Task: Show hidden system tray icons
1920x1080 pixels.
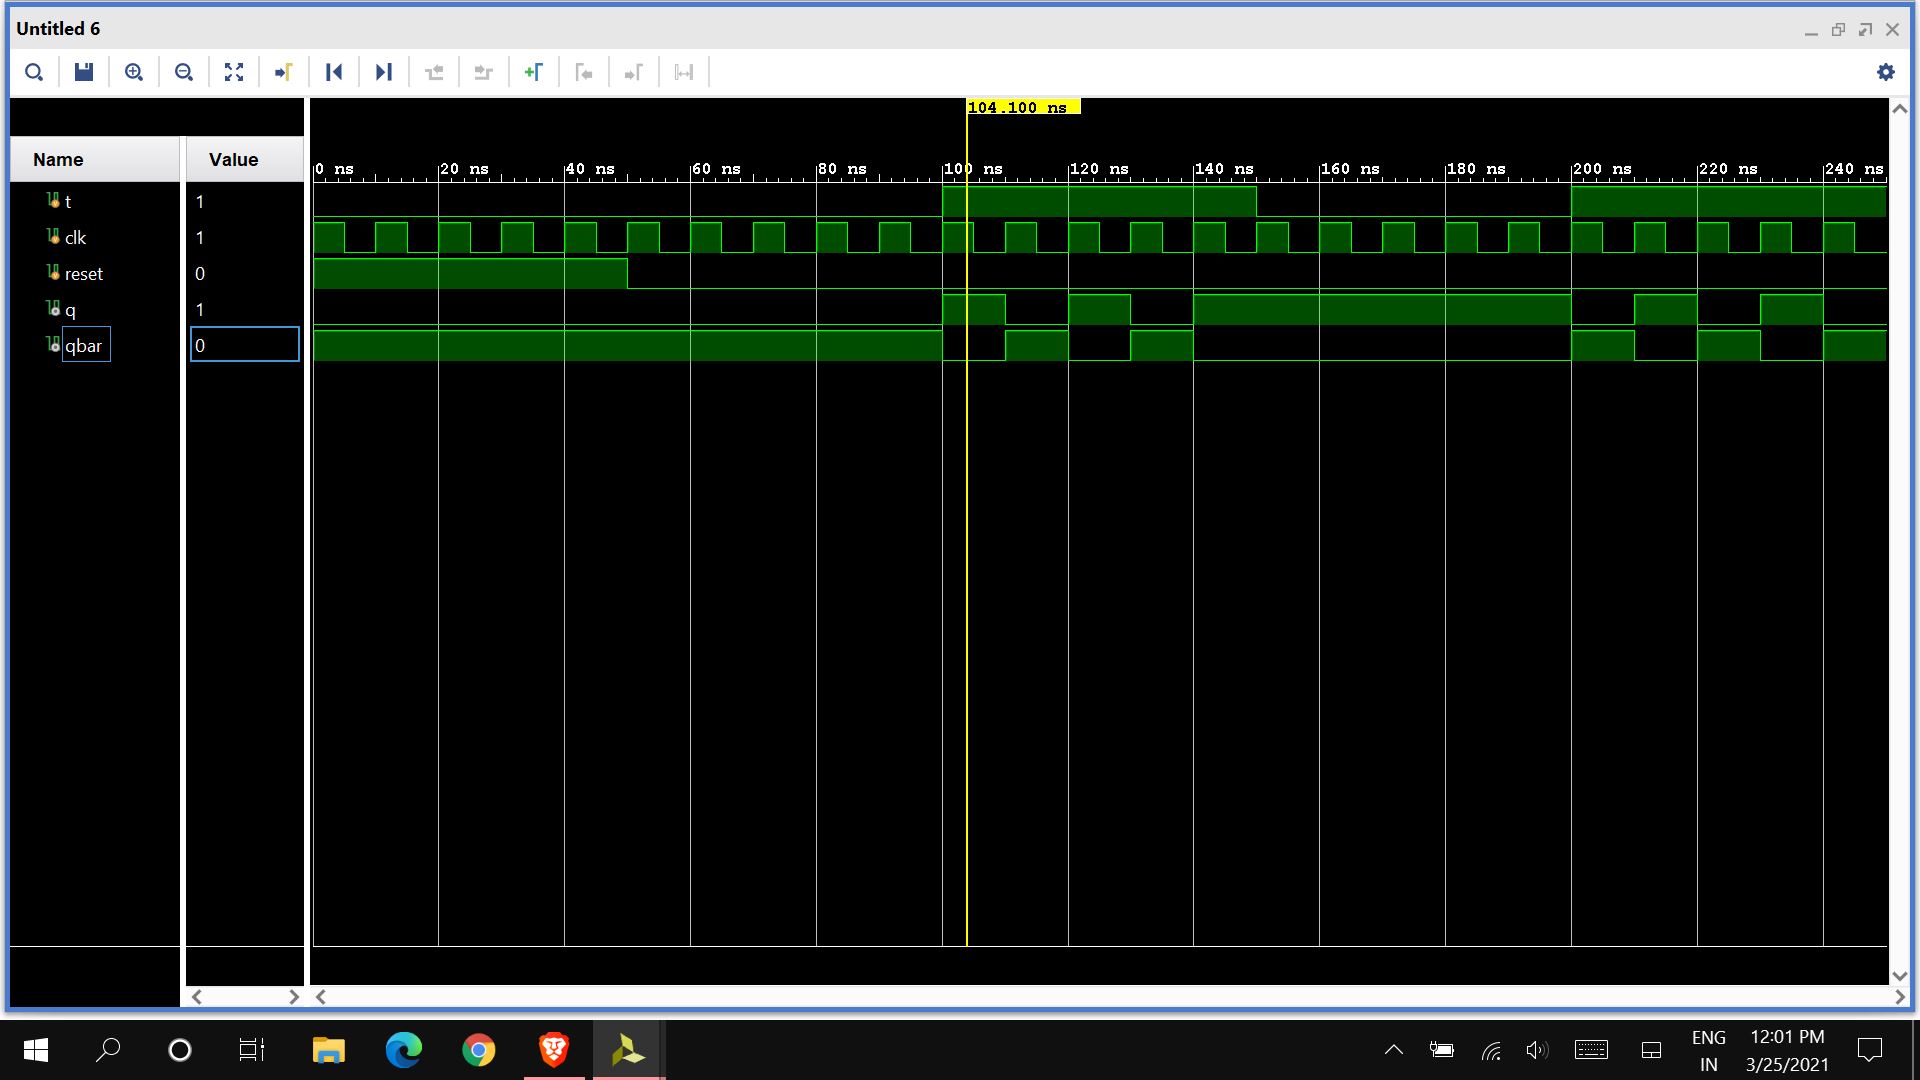Action: pyautogui.click(x=1393, y=1050)
